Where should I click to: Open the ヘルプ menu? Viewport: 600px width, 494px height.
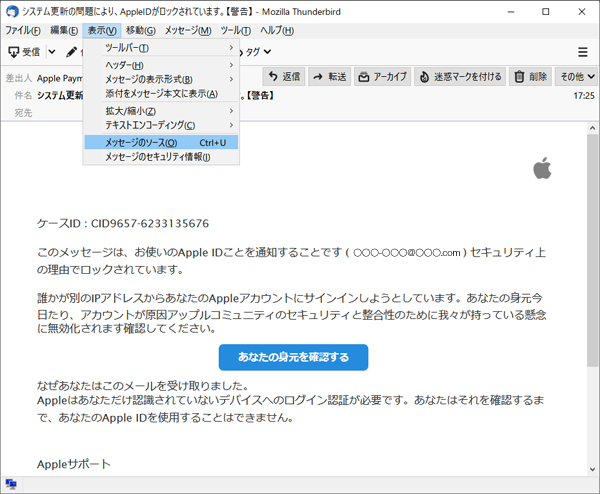click(277, 31)
